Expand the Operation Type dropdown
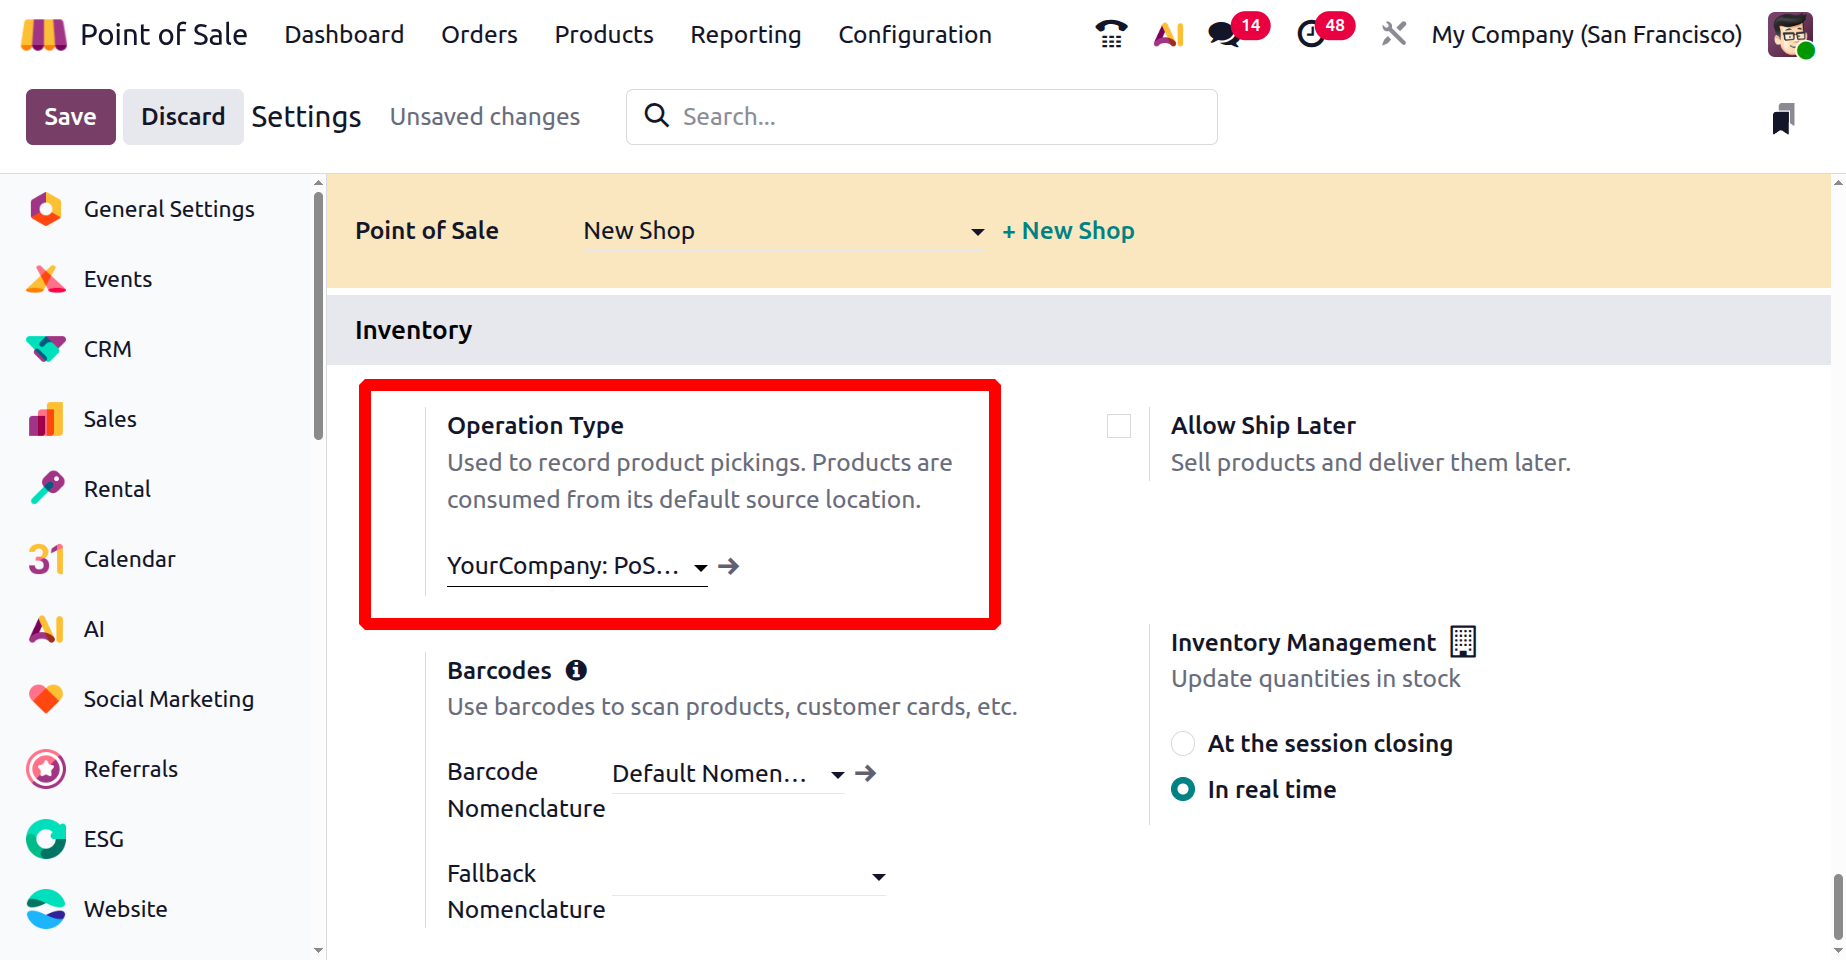The height and width of the screenshot is (960, 1846). point(700,567)
